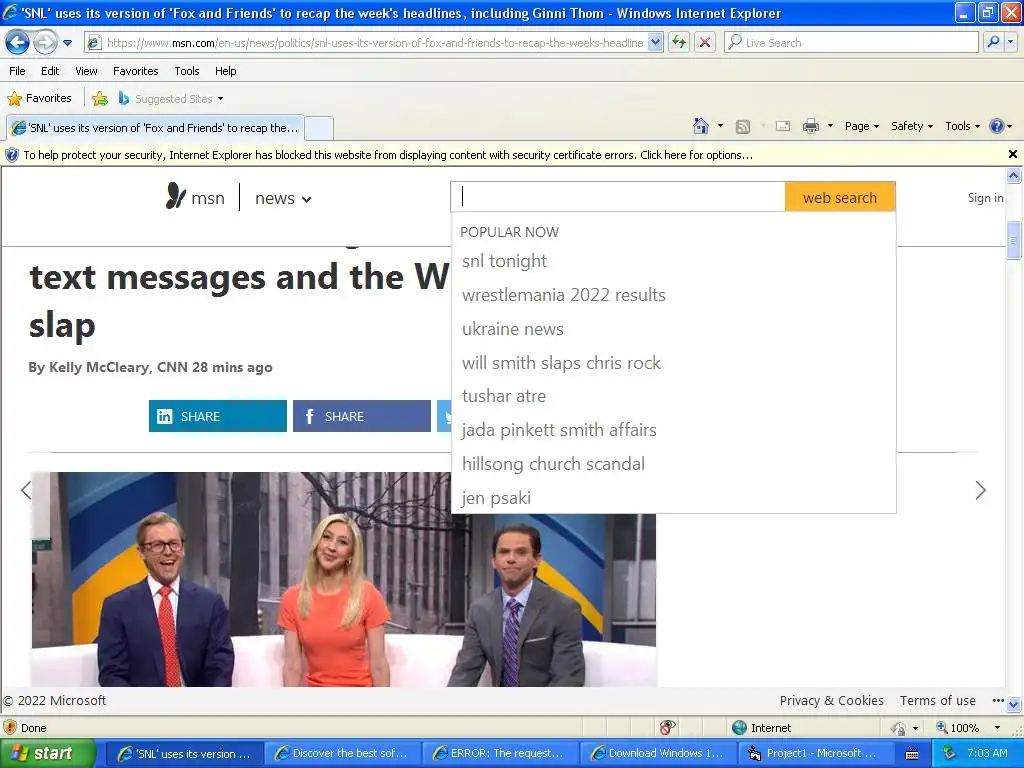Expand the address bar URL dropdown

pyautogui.click(x=655, y=42)
